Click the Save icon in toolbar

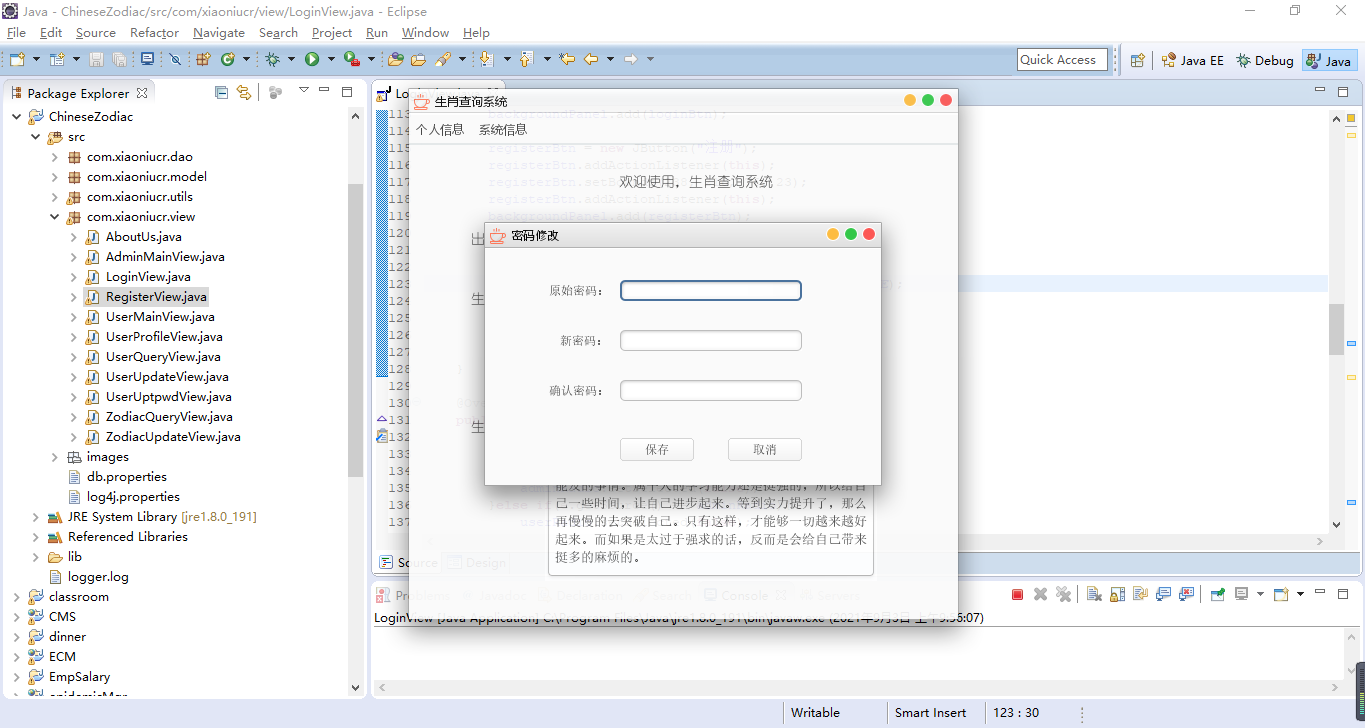[x=97, y=60]
